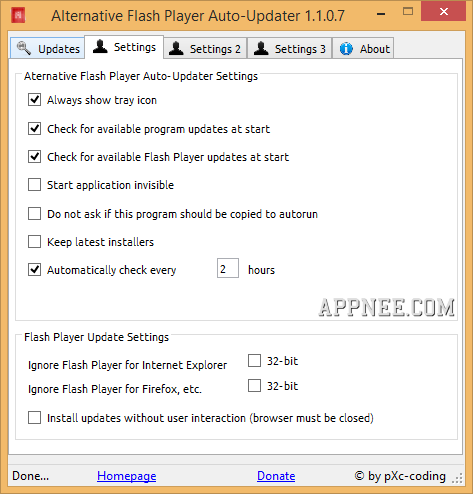Viewport: 473px width, 494px height.
Task: Click the hours interval input field
Action: (228, 268)
